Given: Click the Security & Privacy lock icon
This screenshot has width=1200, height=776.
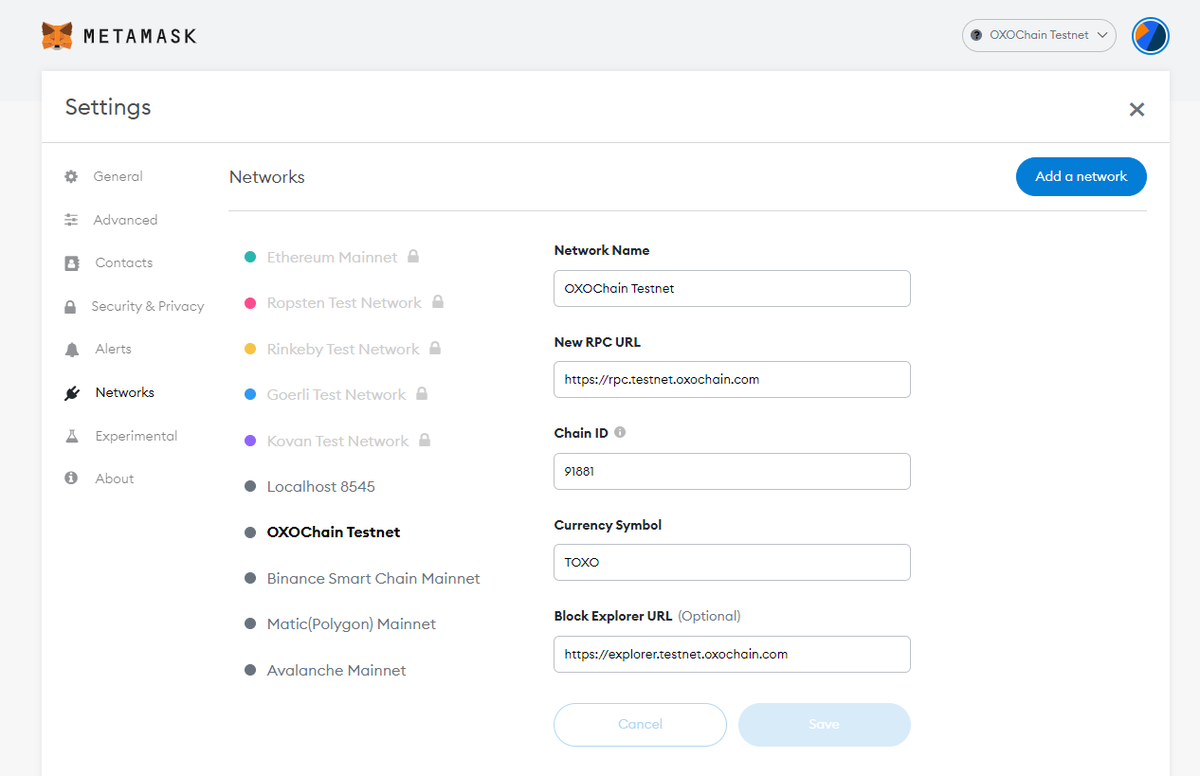Looking at the screenshot, I should 70,306.
